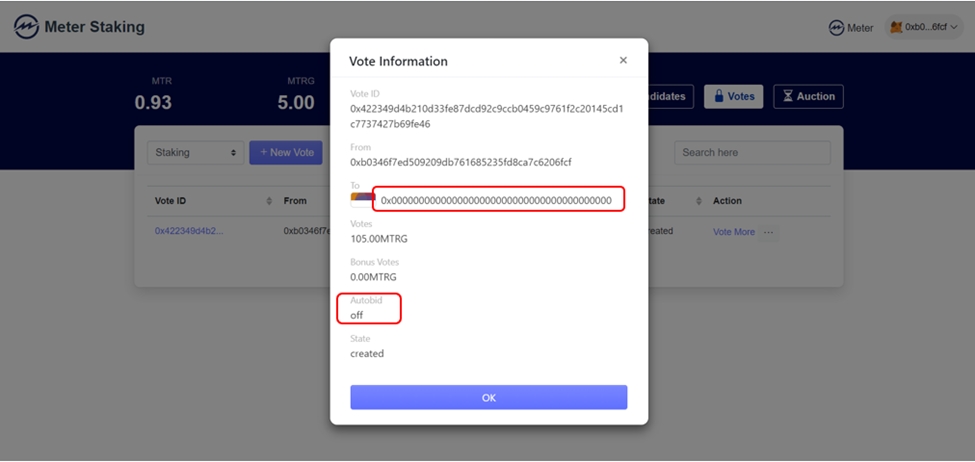975x462 pixels.
Task: Switch to the Votes tab
Action: point(734,96)
